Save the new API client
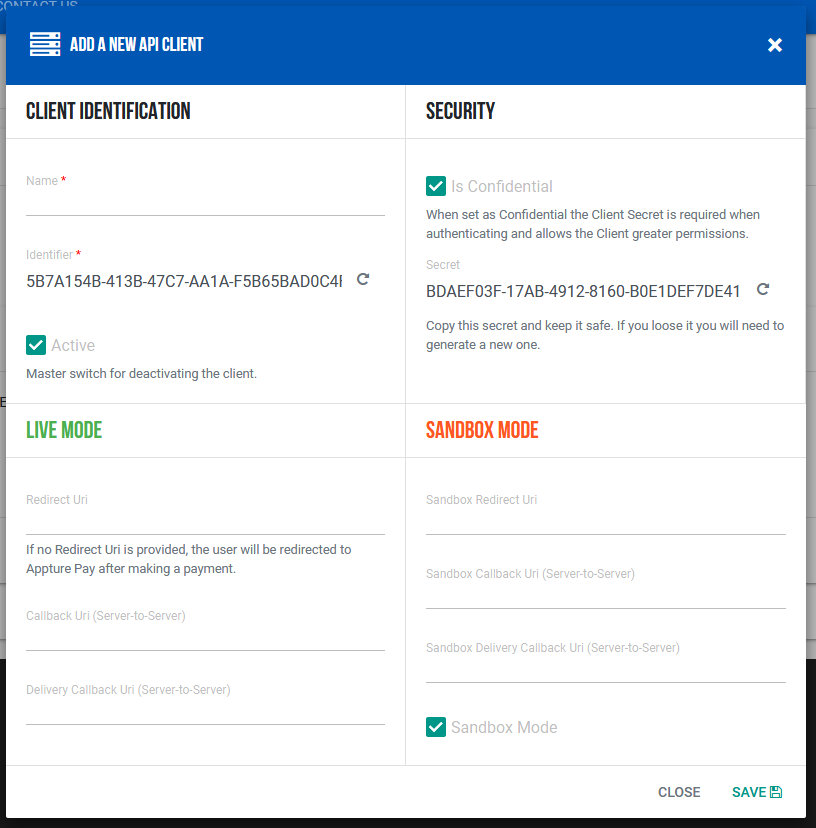Screen dimensions: 816x828 [x=756, y=792]
